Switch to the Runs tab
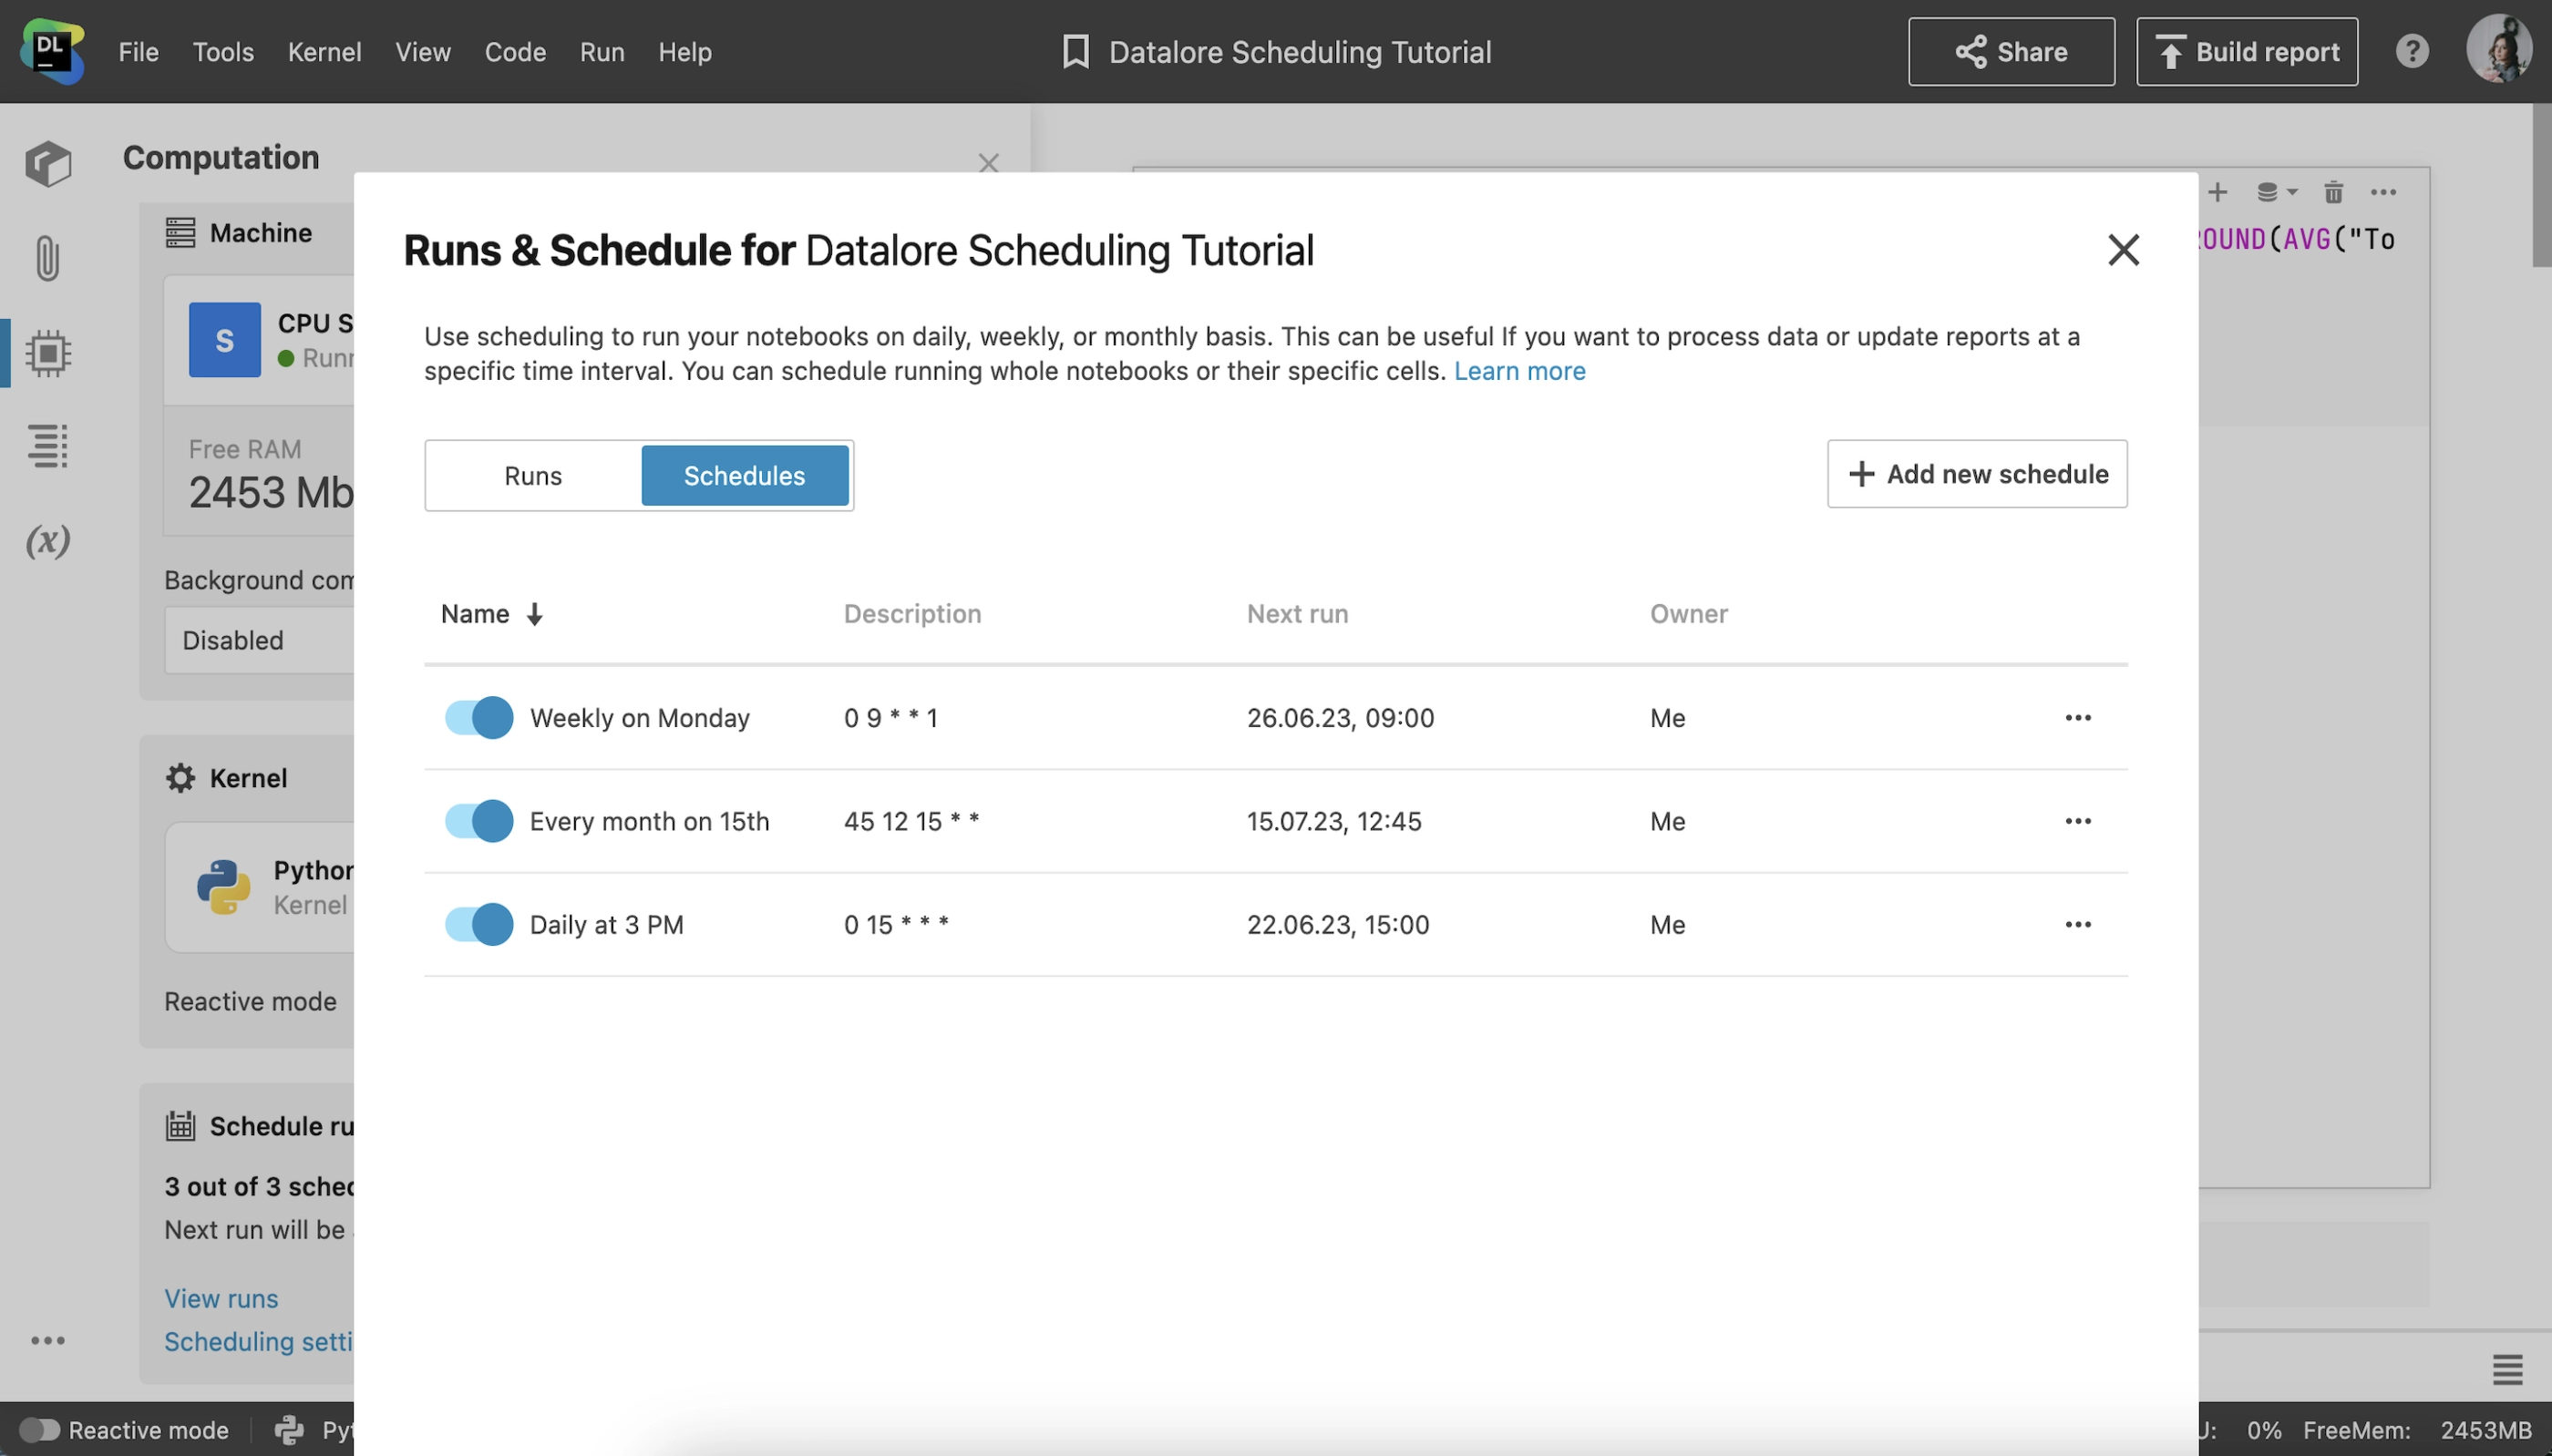Viewport: 2552px width, 1456px height. [x=533, y=476]
